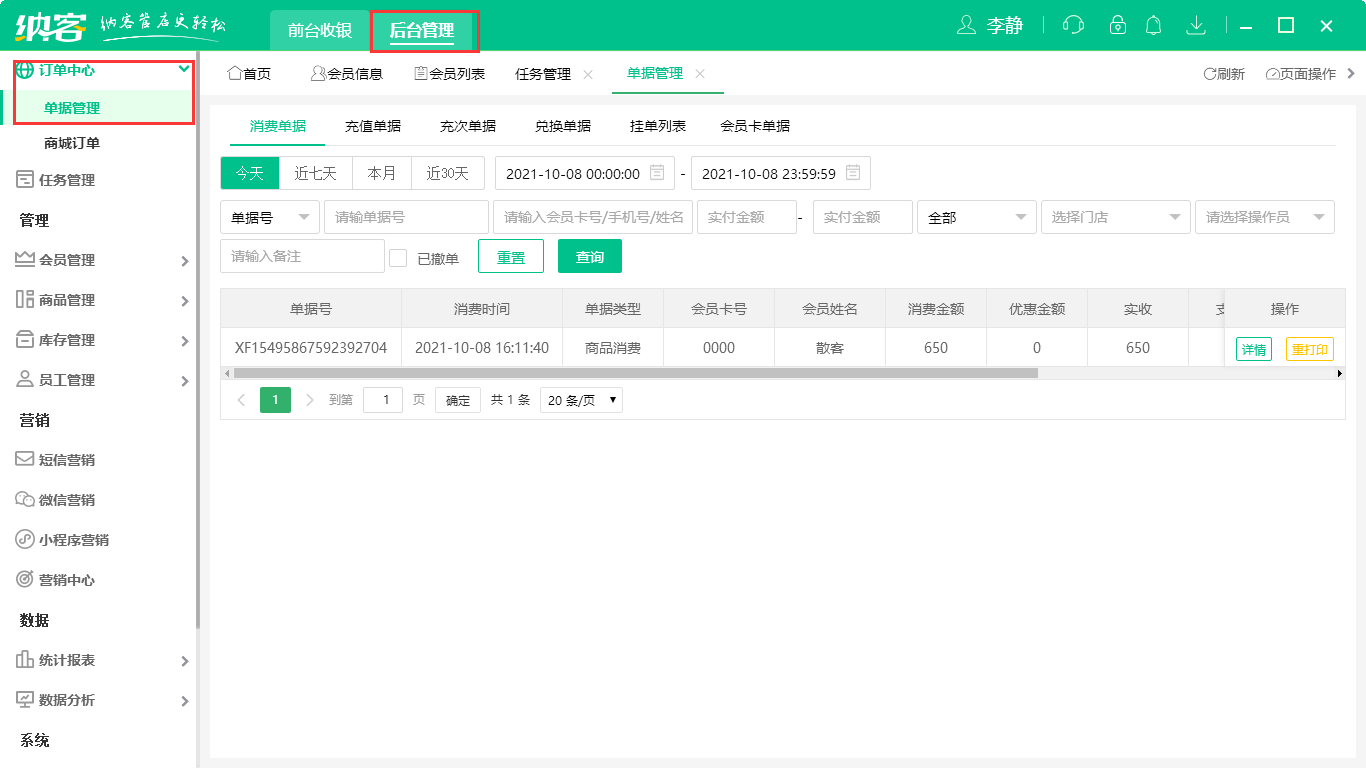
Task: Click 重打印 on the XF1549 record
Action: click(1309, 347)
